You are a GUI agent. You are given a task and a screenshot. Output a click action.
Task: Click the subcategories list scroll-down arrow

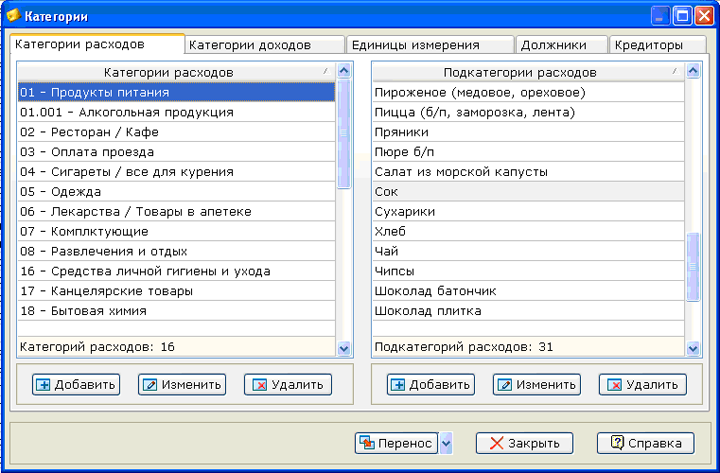coord(693,349)
